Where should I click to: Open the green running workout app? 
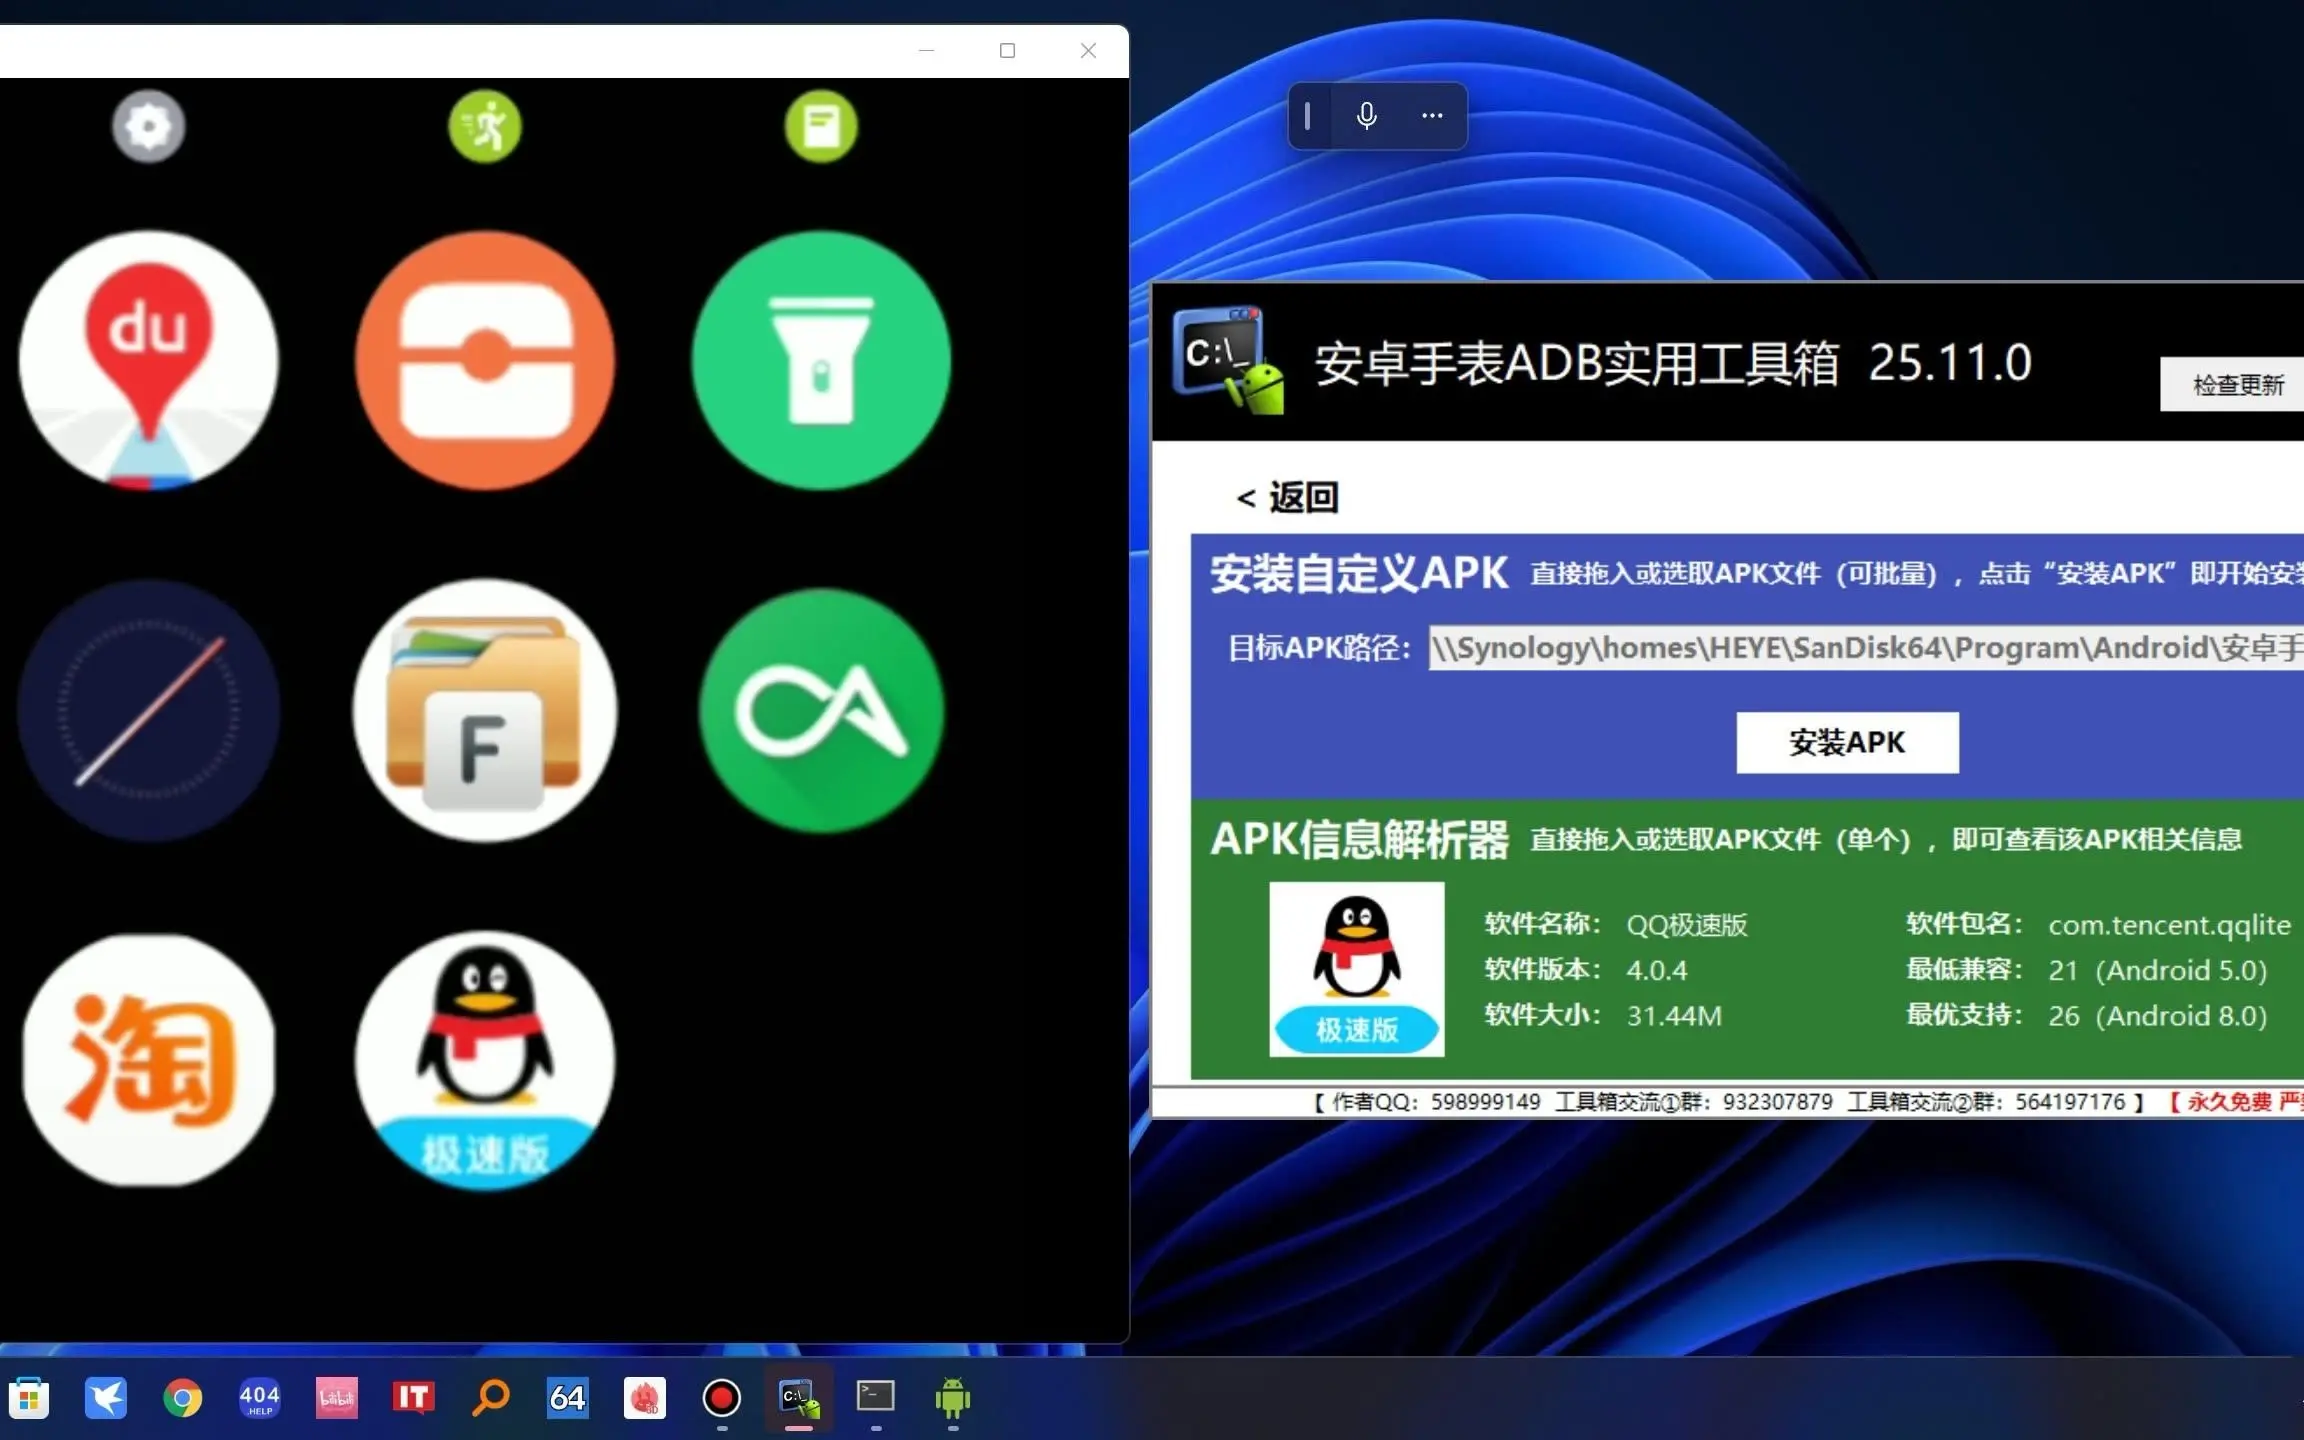point(485,126)
